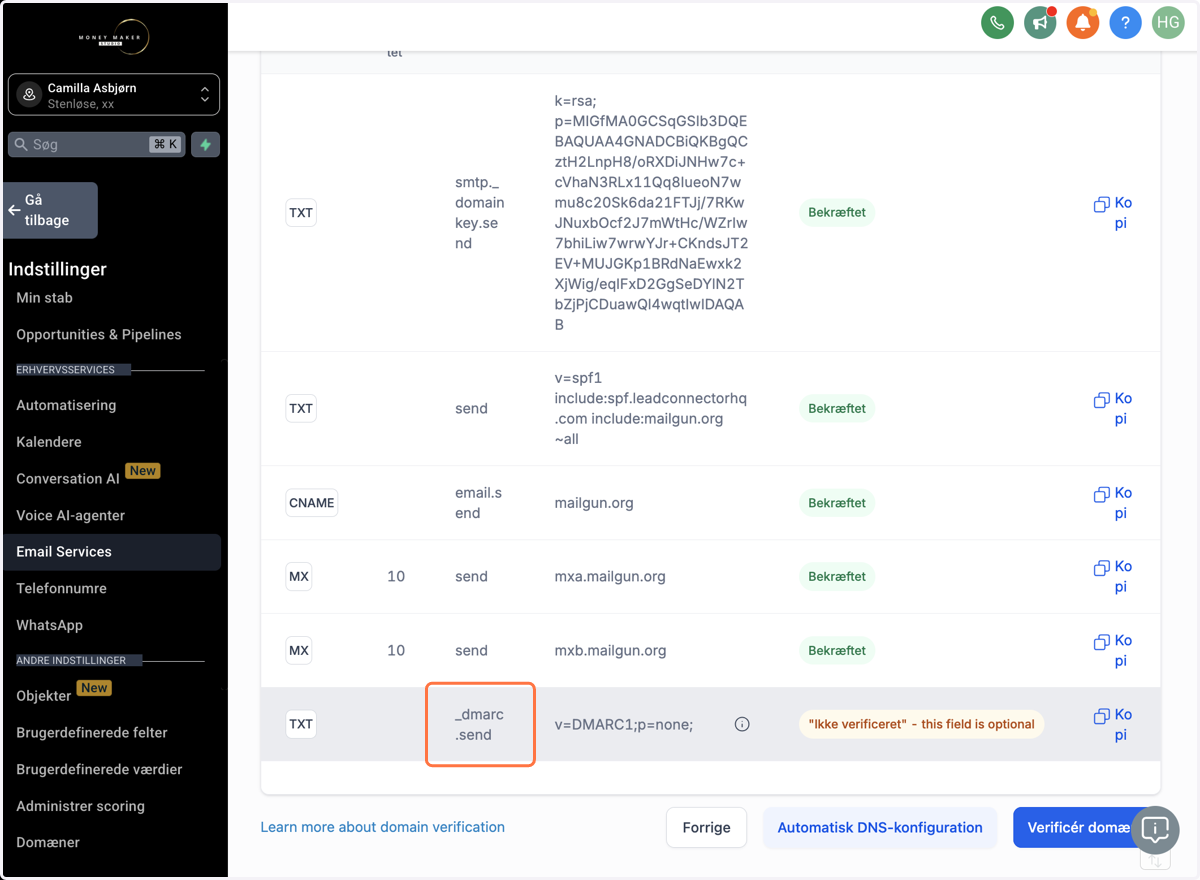Copy the _dmarc.send TXT record
1200x880 pixels.
1113,724
